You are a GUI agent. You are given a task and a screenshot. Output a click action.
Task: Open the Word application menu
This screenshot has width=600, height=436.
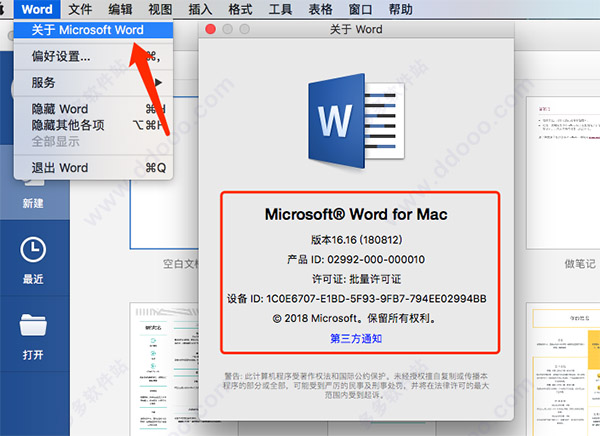[37, 9]
